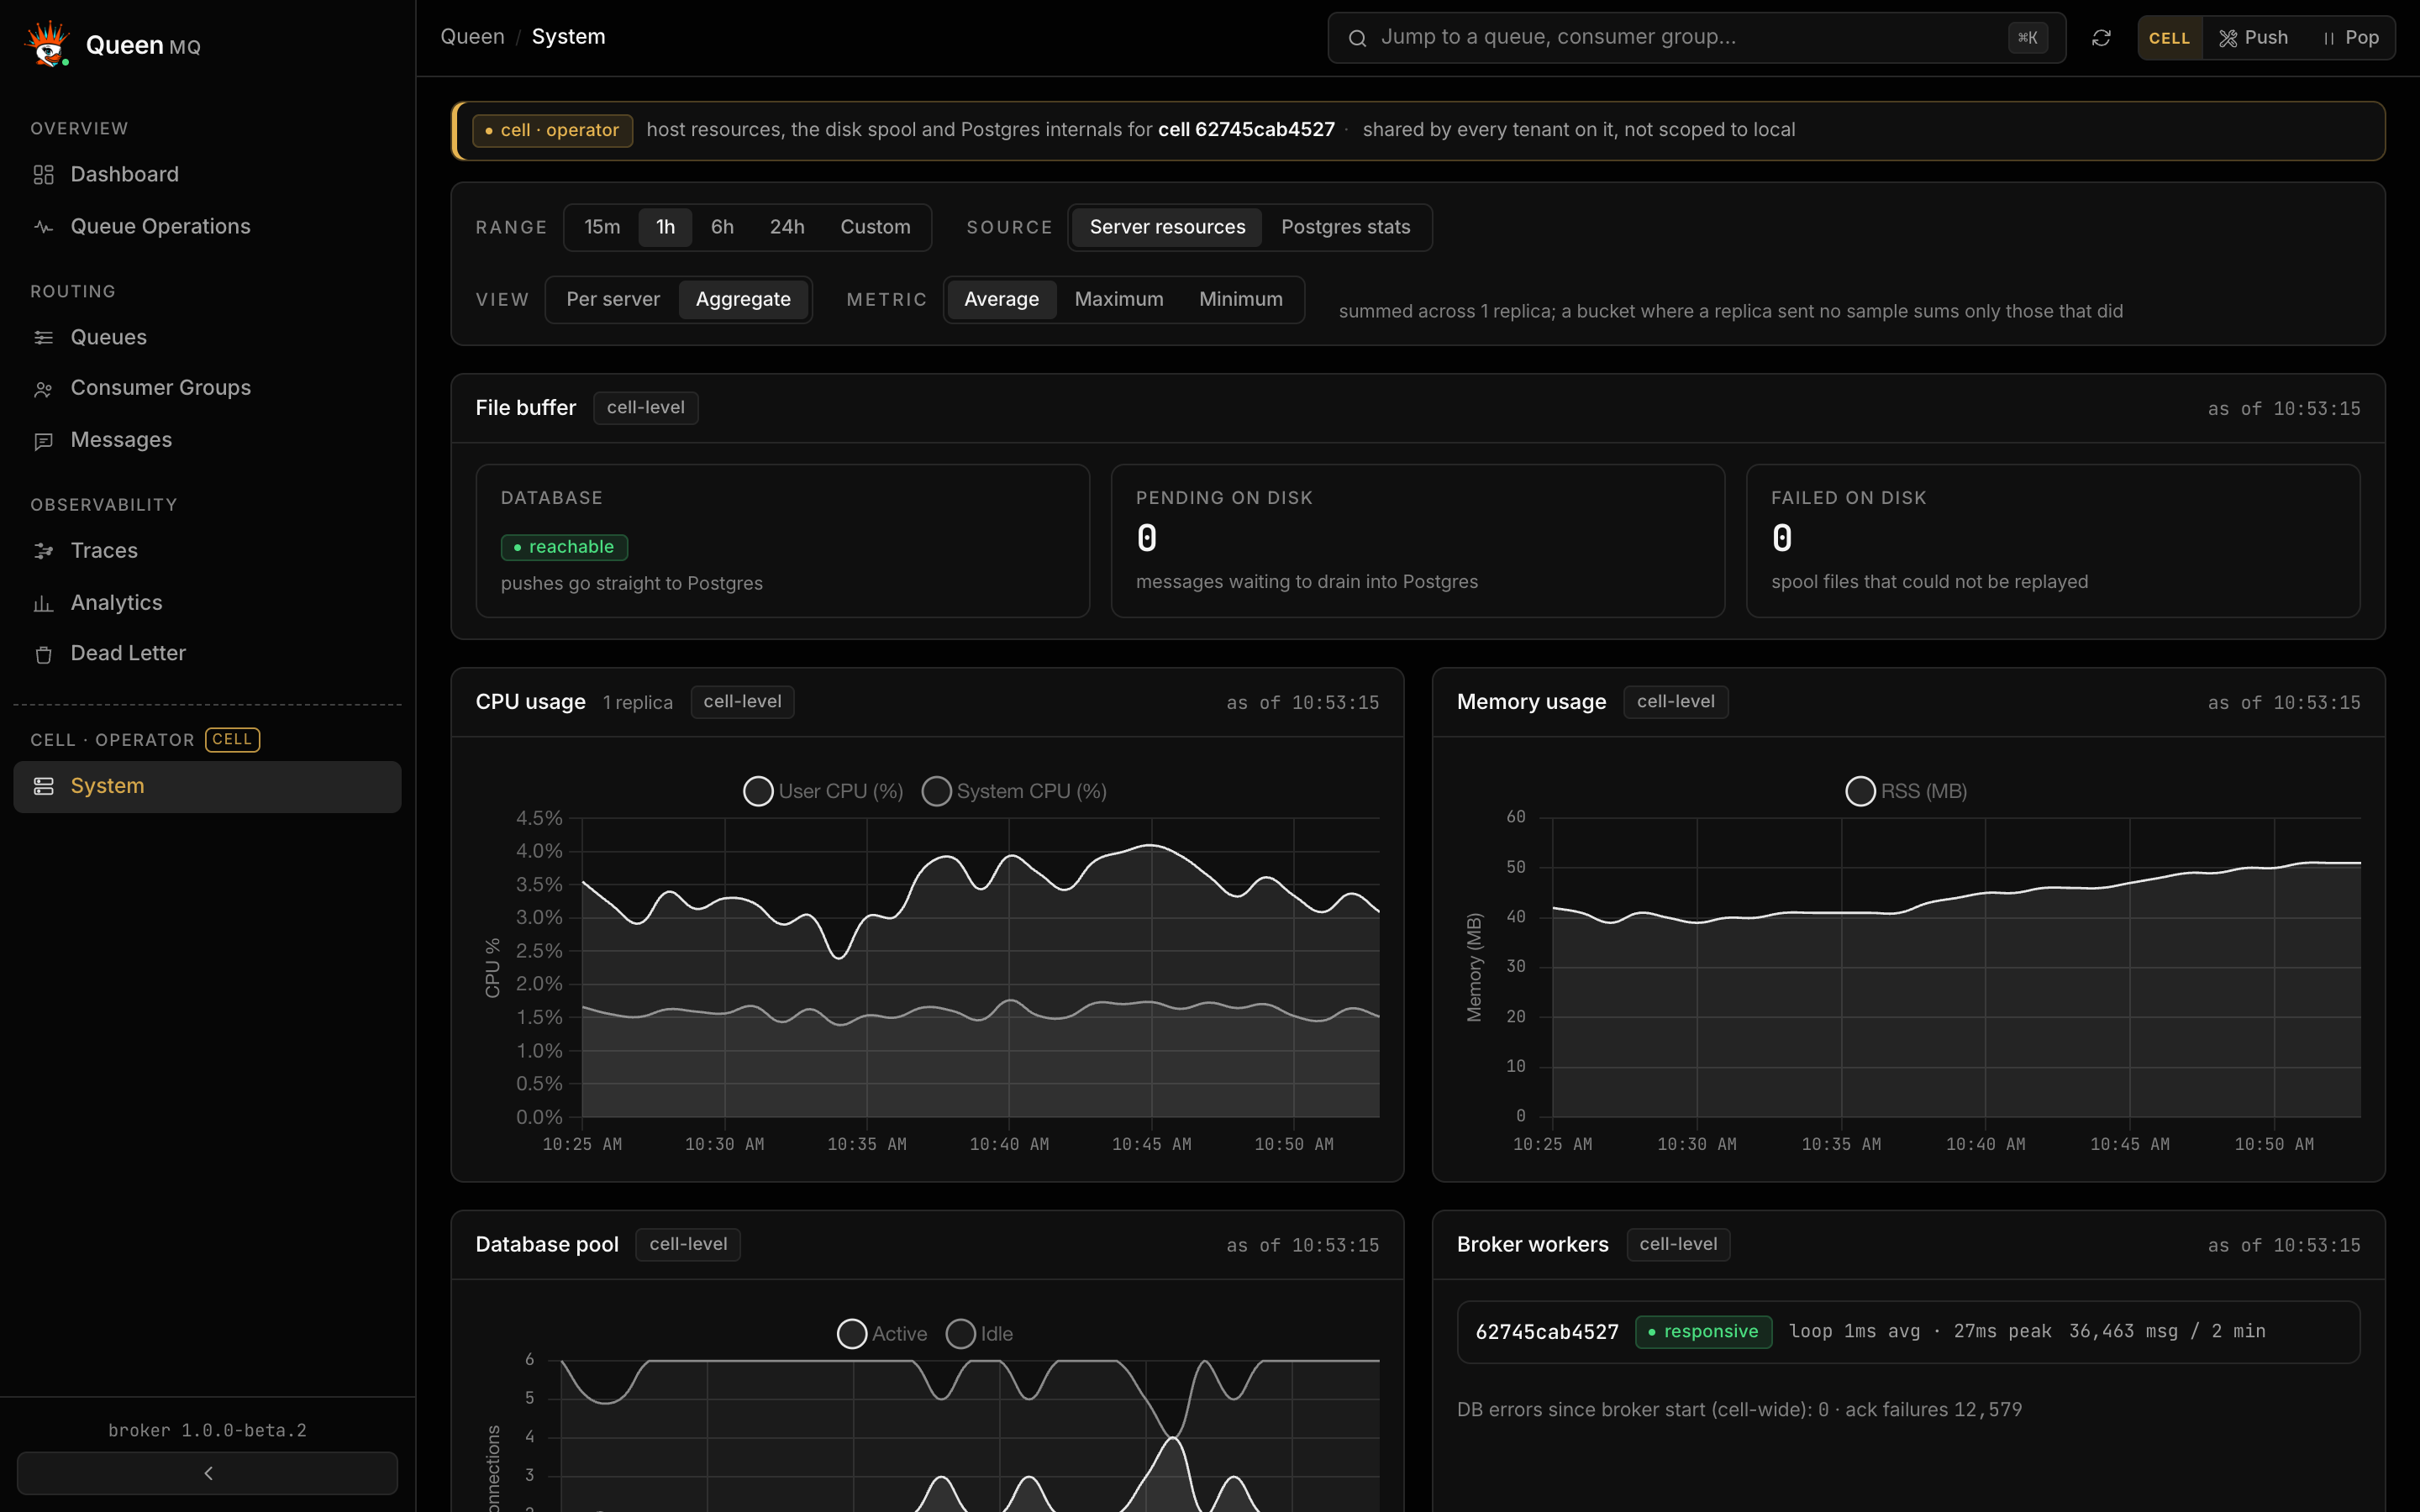Click the Pending on disk value
Viewport: 2420px width, 1512px height.
(x=1147, y=538)
